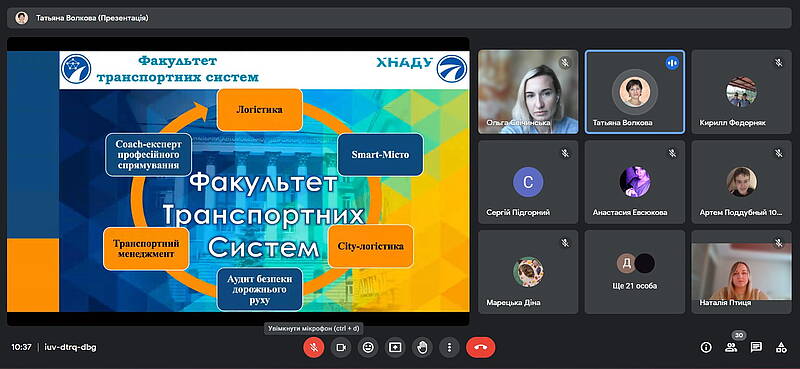Viewport: 800px width, 369px height.
Task: Open the emoji reactions button
Action: pos(368,348)
